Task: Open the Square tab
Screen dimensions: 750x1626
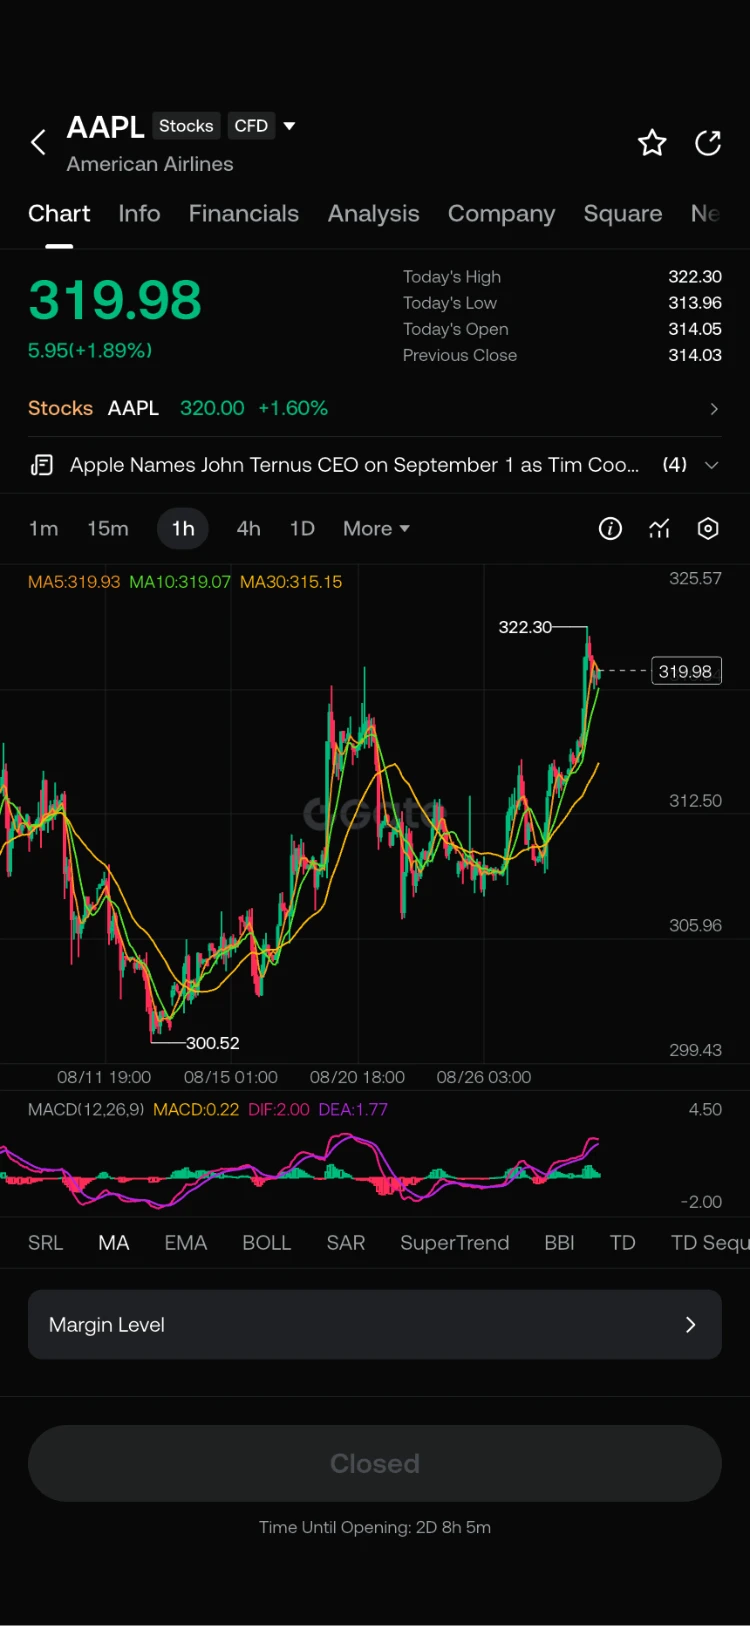Action: click(623, 214)
